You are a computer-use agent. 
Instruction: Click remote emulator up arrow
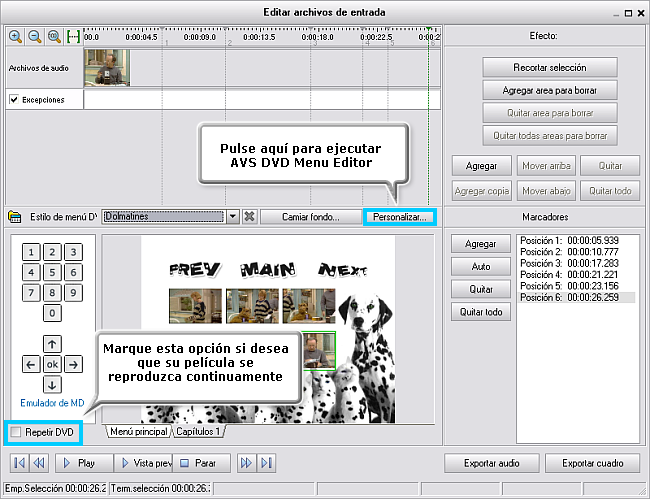click(52, 344)
